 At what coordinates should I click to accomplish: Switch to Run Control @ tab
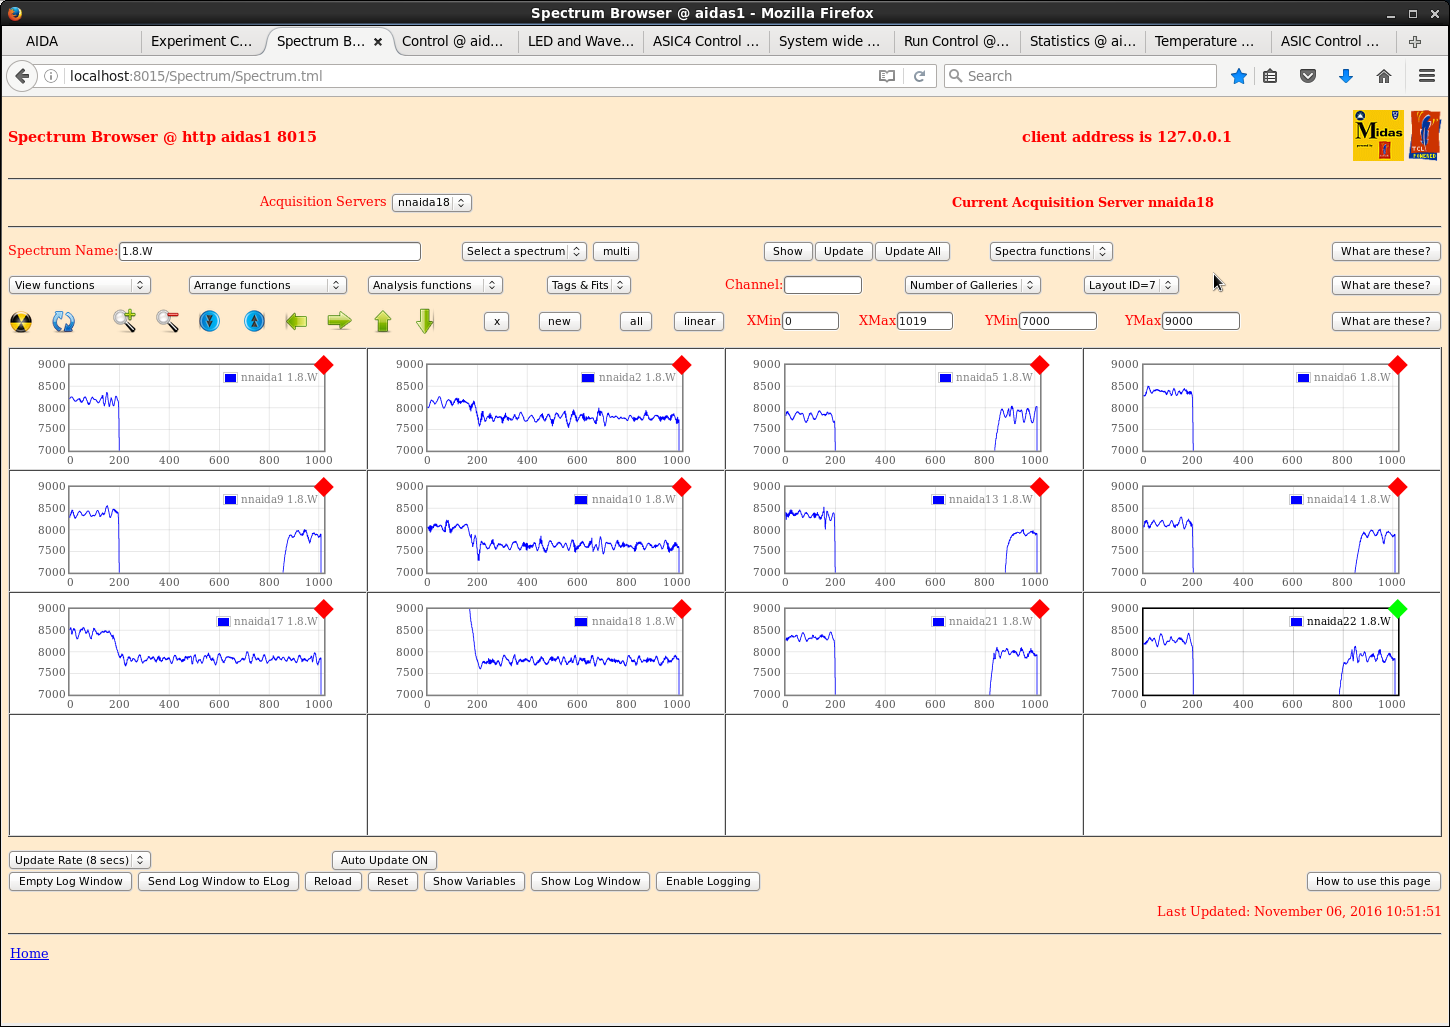click(x=957, y=41)
